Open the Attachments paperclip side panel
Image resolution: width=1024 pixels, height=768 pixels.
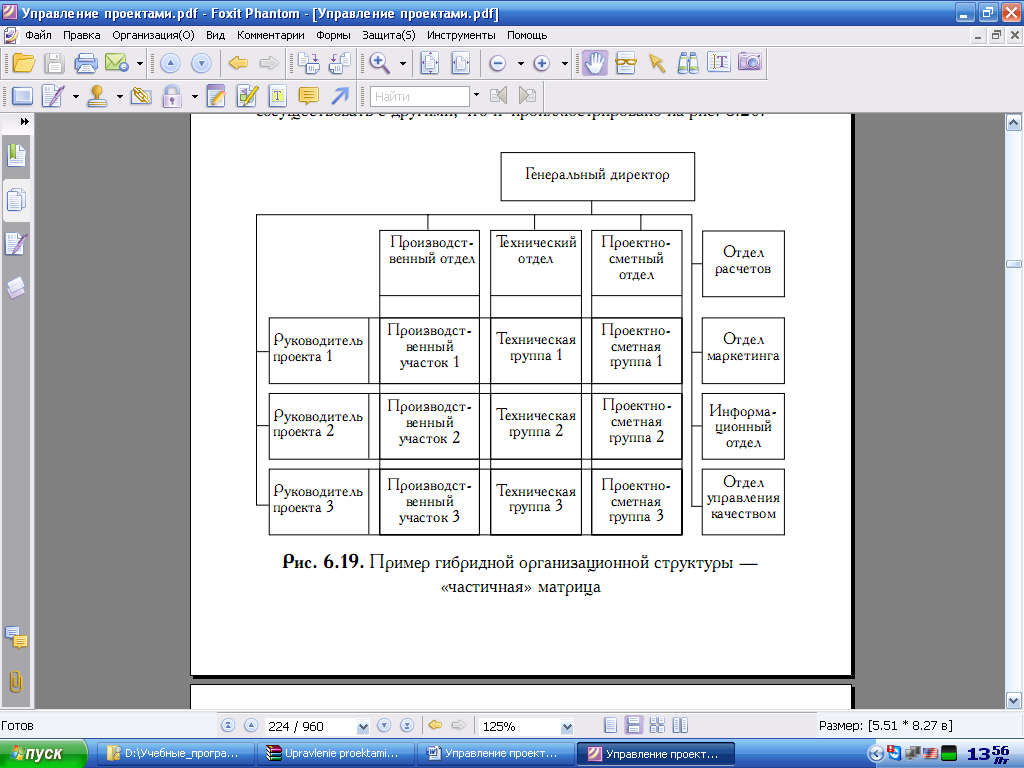(x=16, y=682)
